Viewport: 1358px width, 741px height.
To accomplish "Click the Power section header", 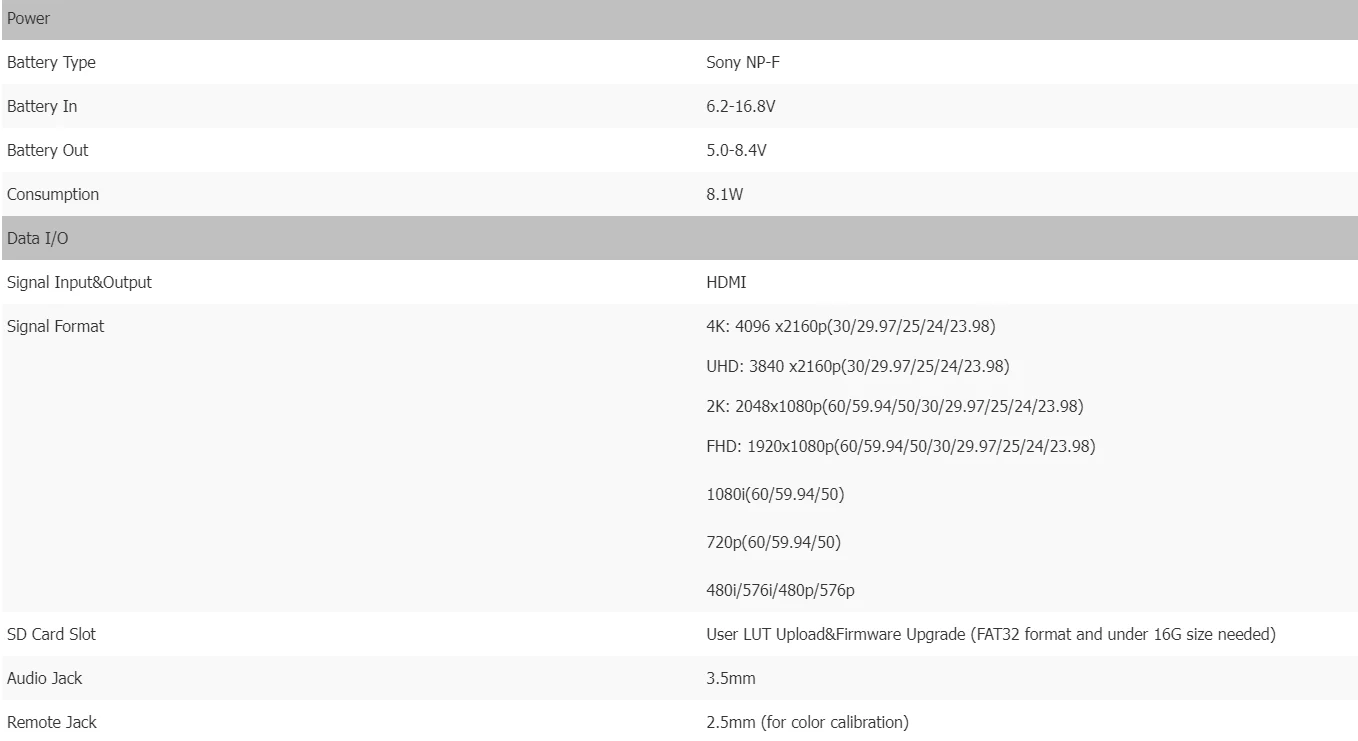I will coord(679,19).
